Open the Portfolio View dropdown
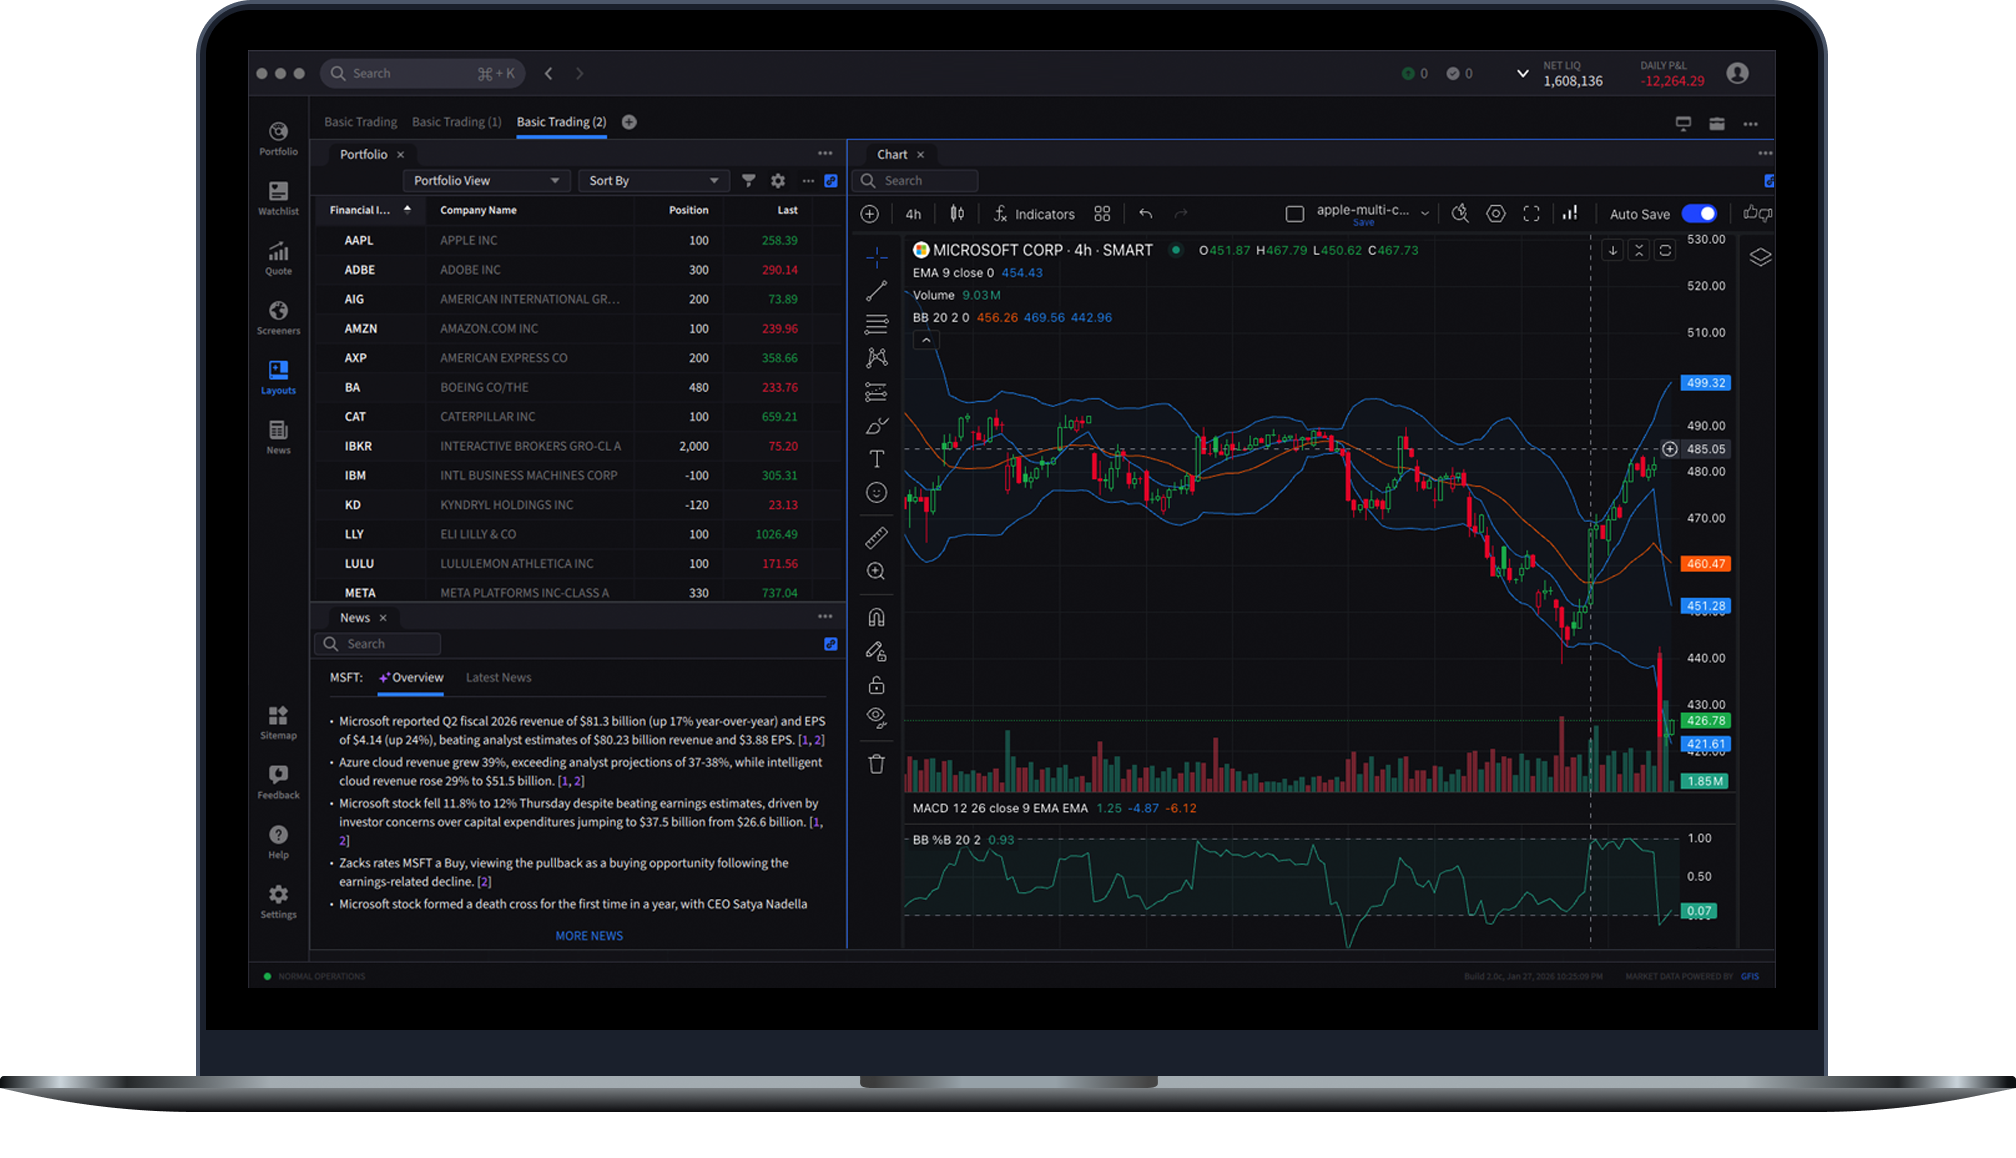The height and width of the screenshot is (1158, 2016). (486, 181)
